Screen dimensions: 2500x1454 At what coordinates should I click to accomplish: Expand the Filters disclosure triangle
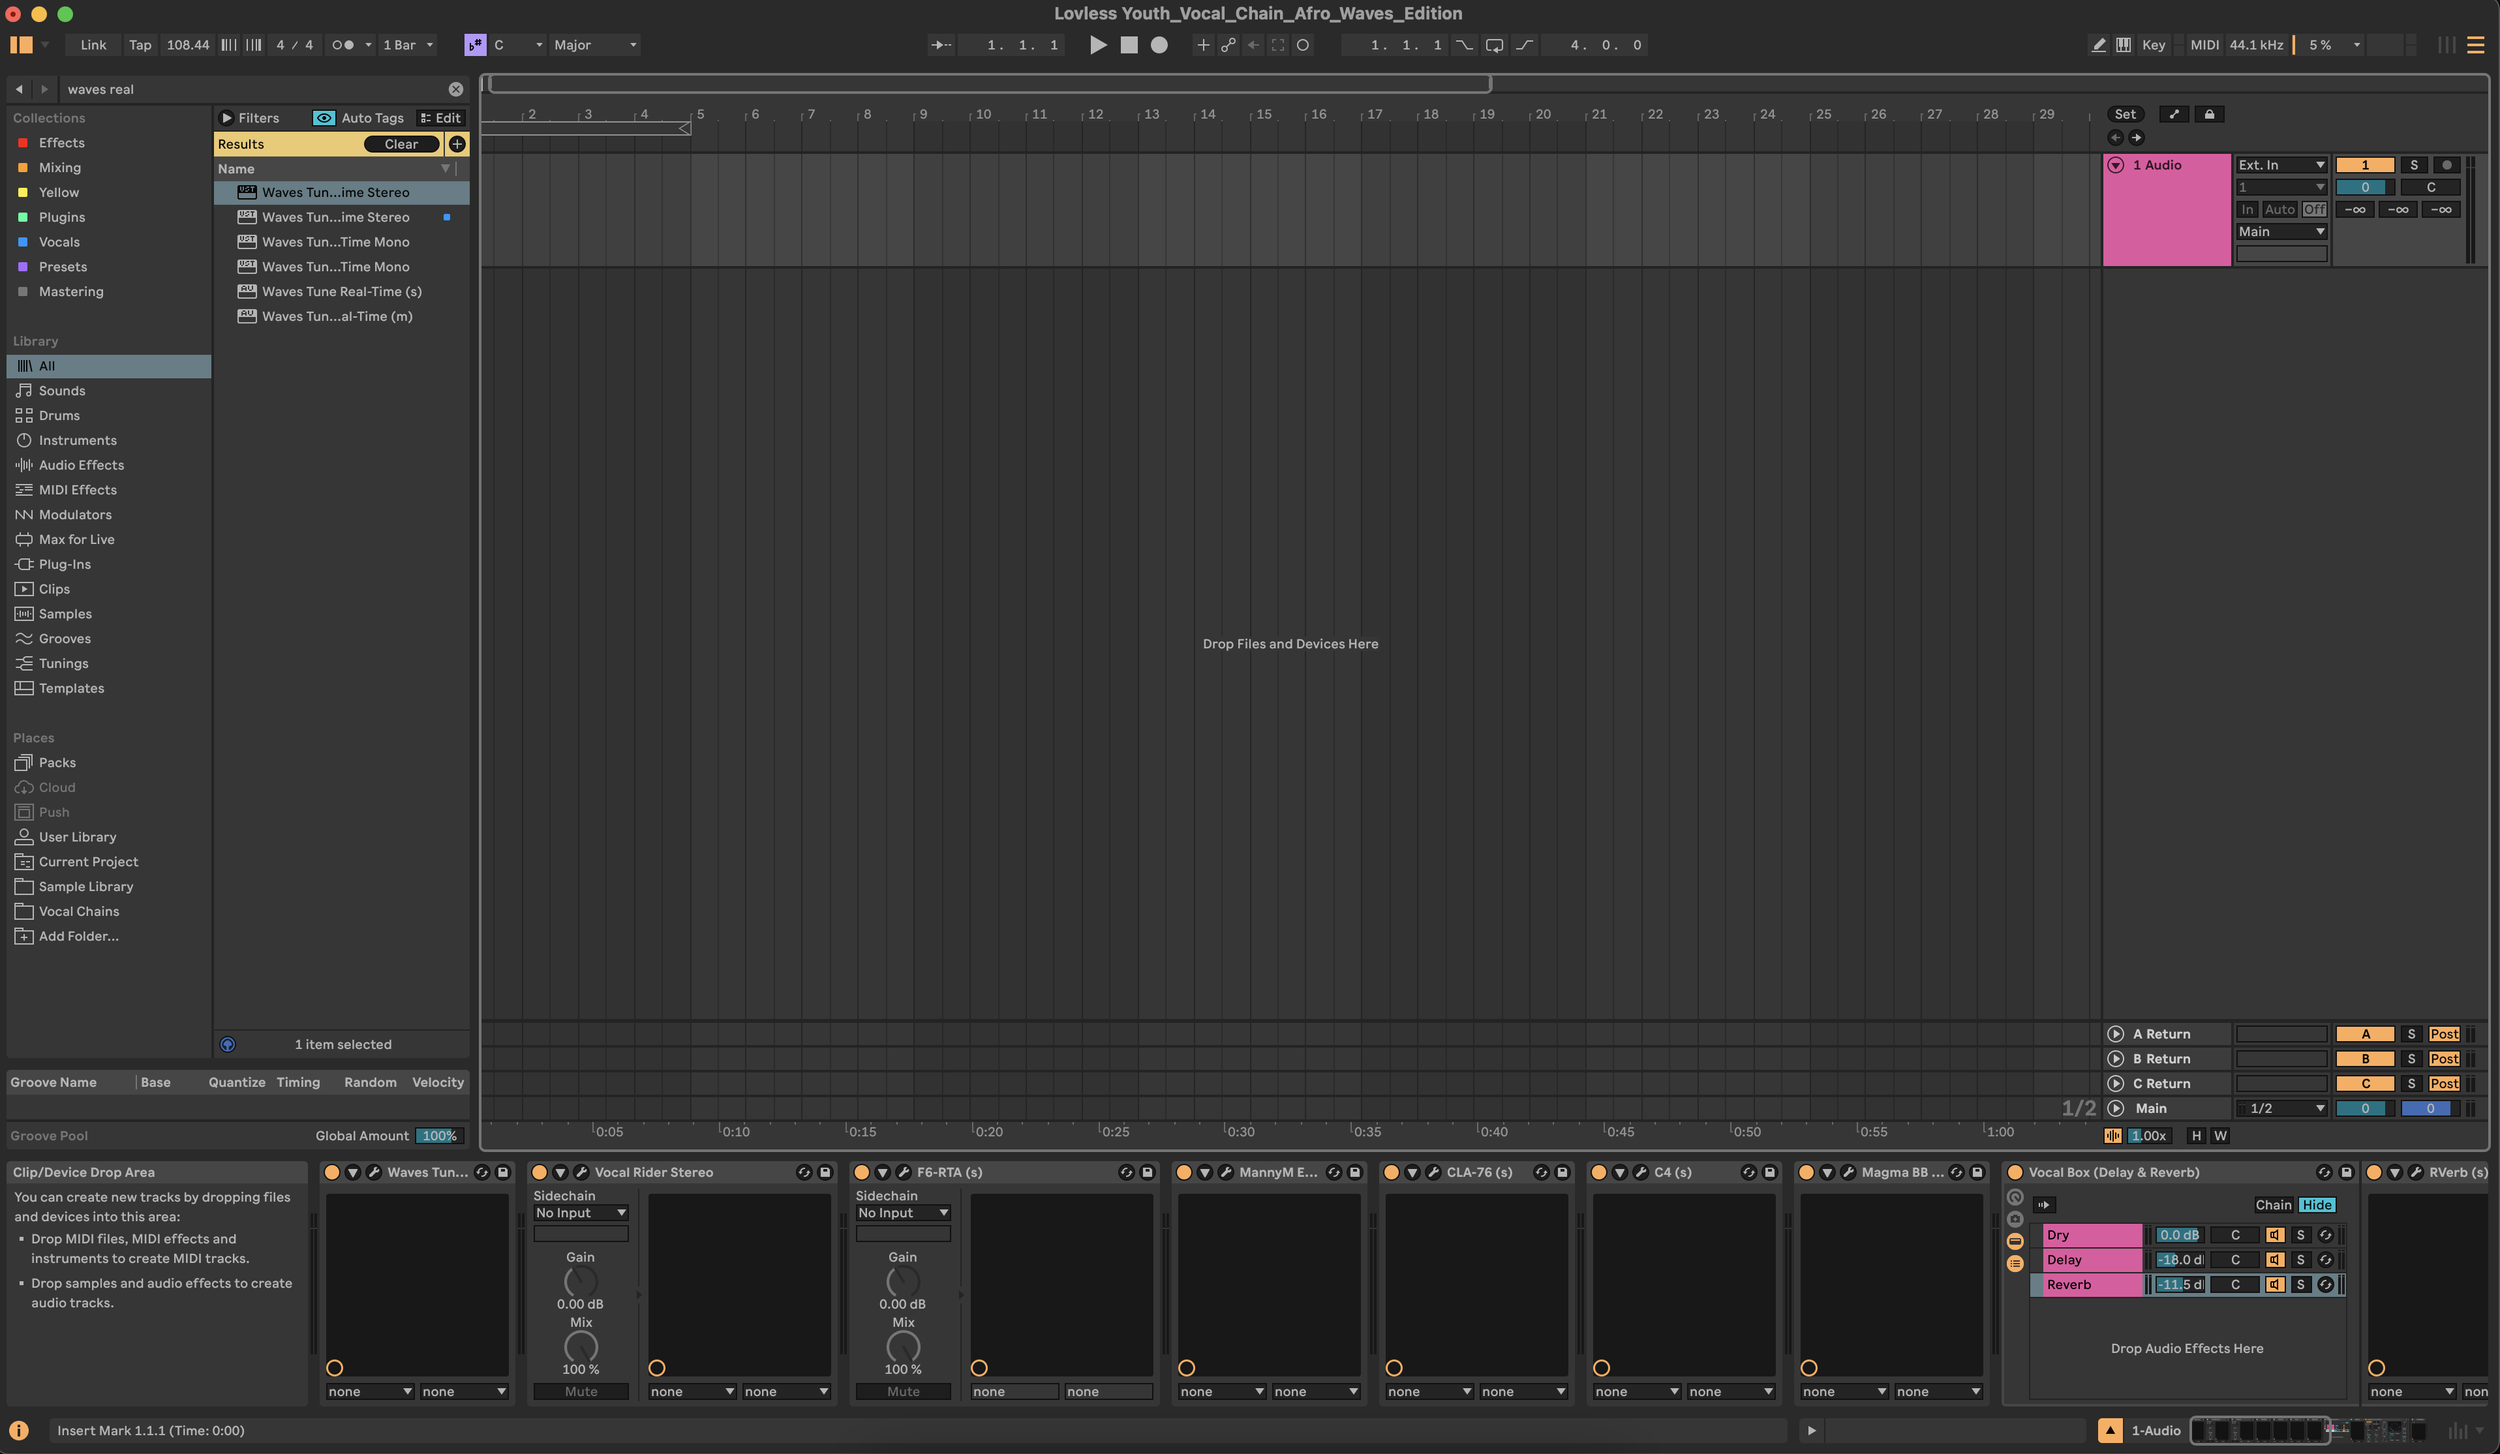click(227, 118)
